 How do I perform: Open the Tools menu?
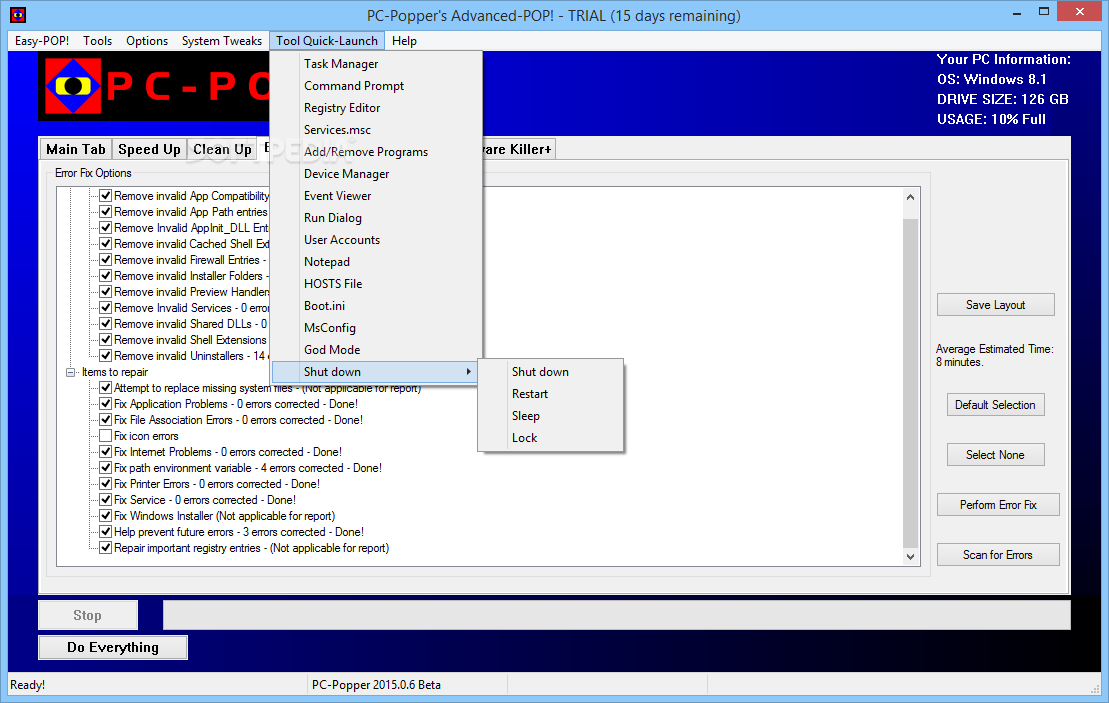[98, 41]
